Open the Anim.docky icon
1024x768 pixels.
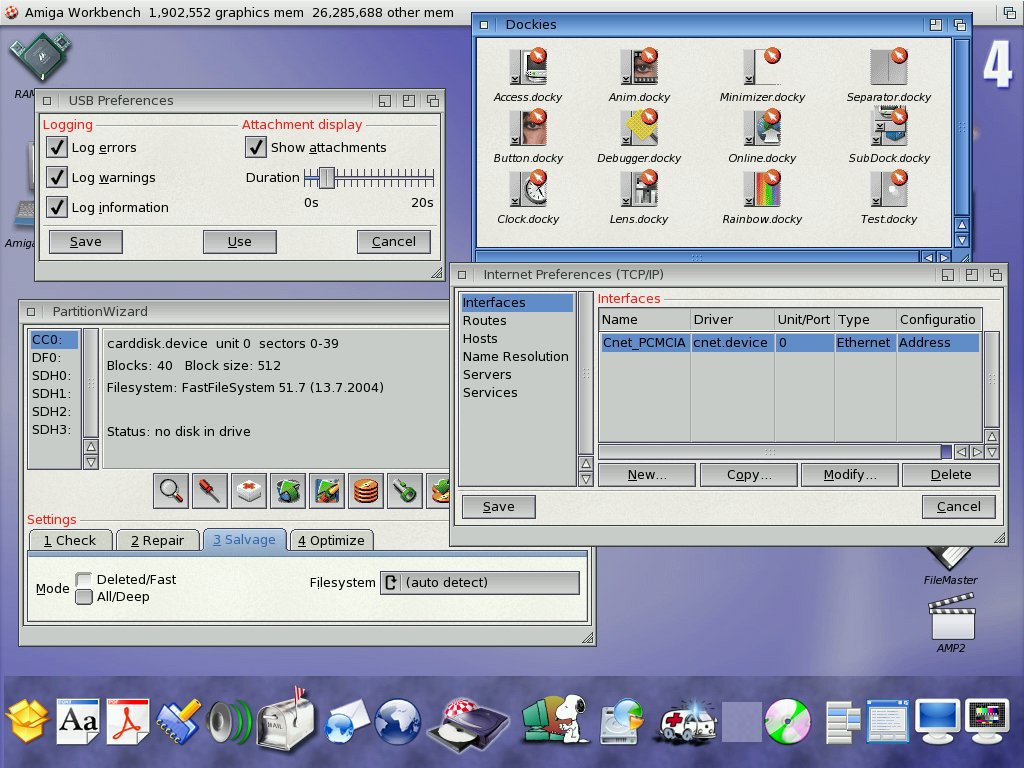tap(639, 67)
